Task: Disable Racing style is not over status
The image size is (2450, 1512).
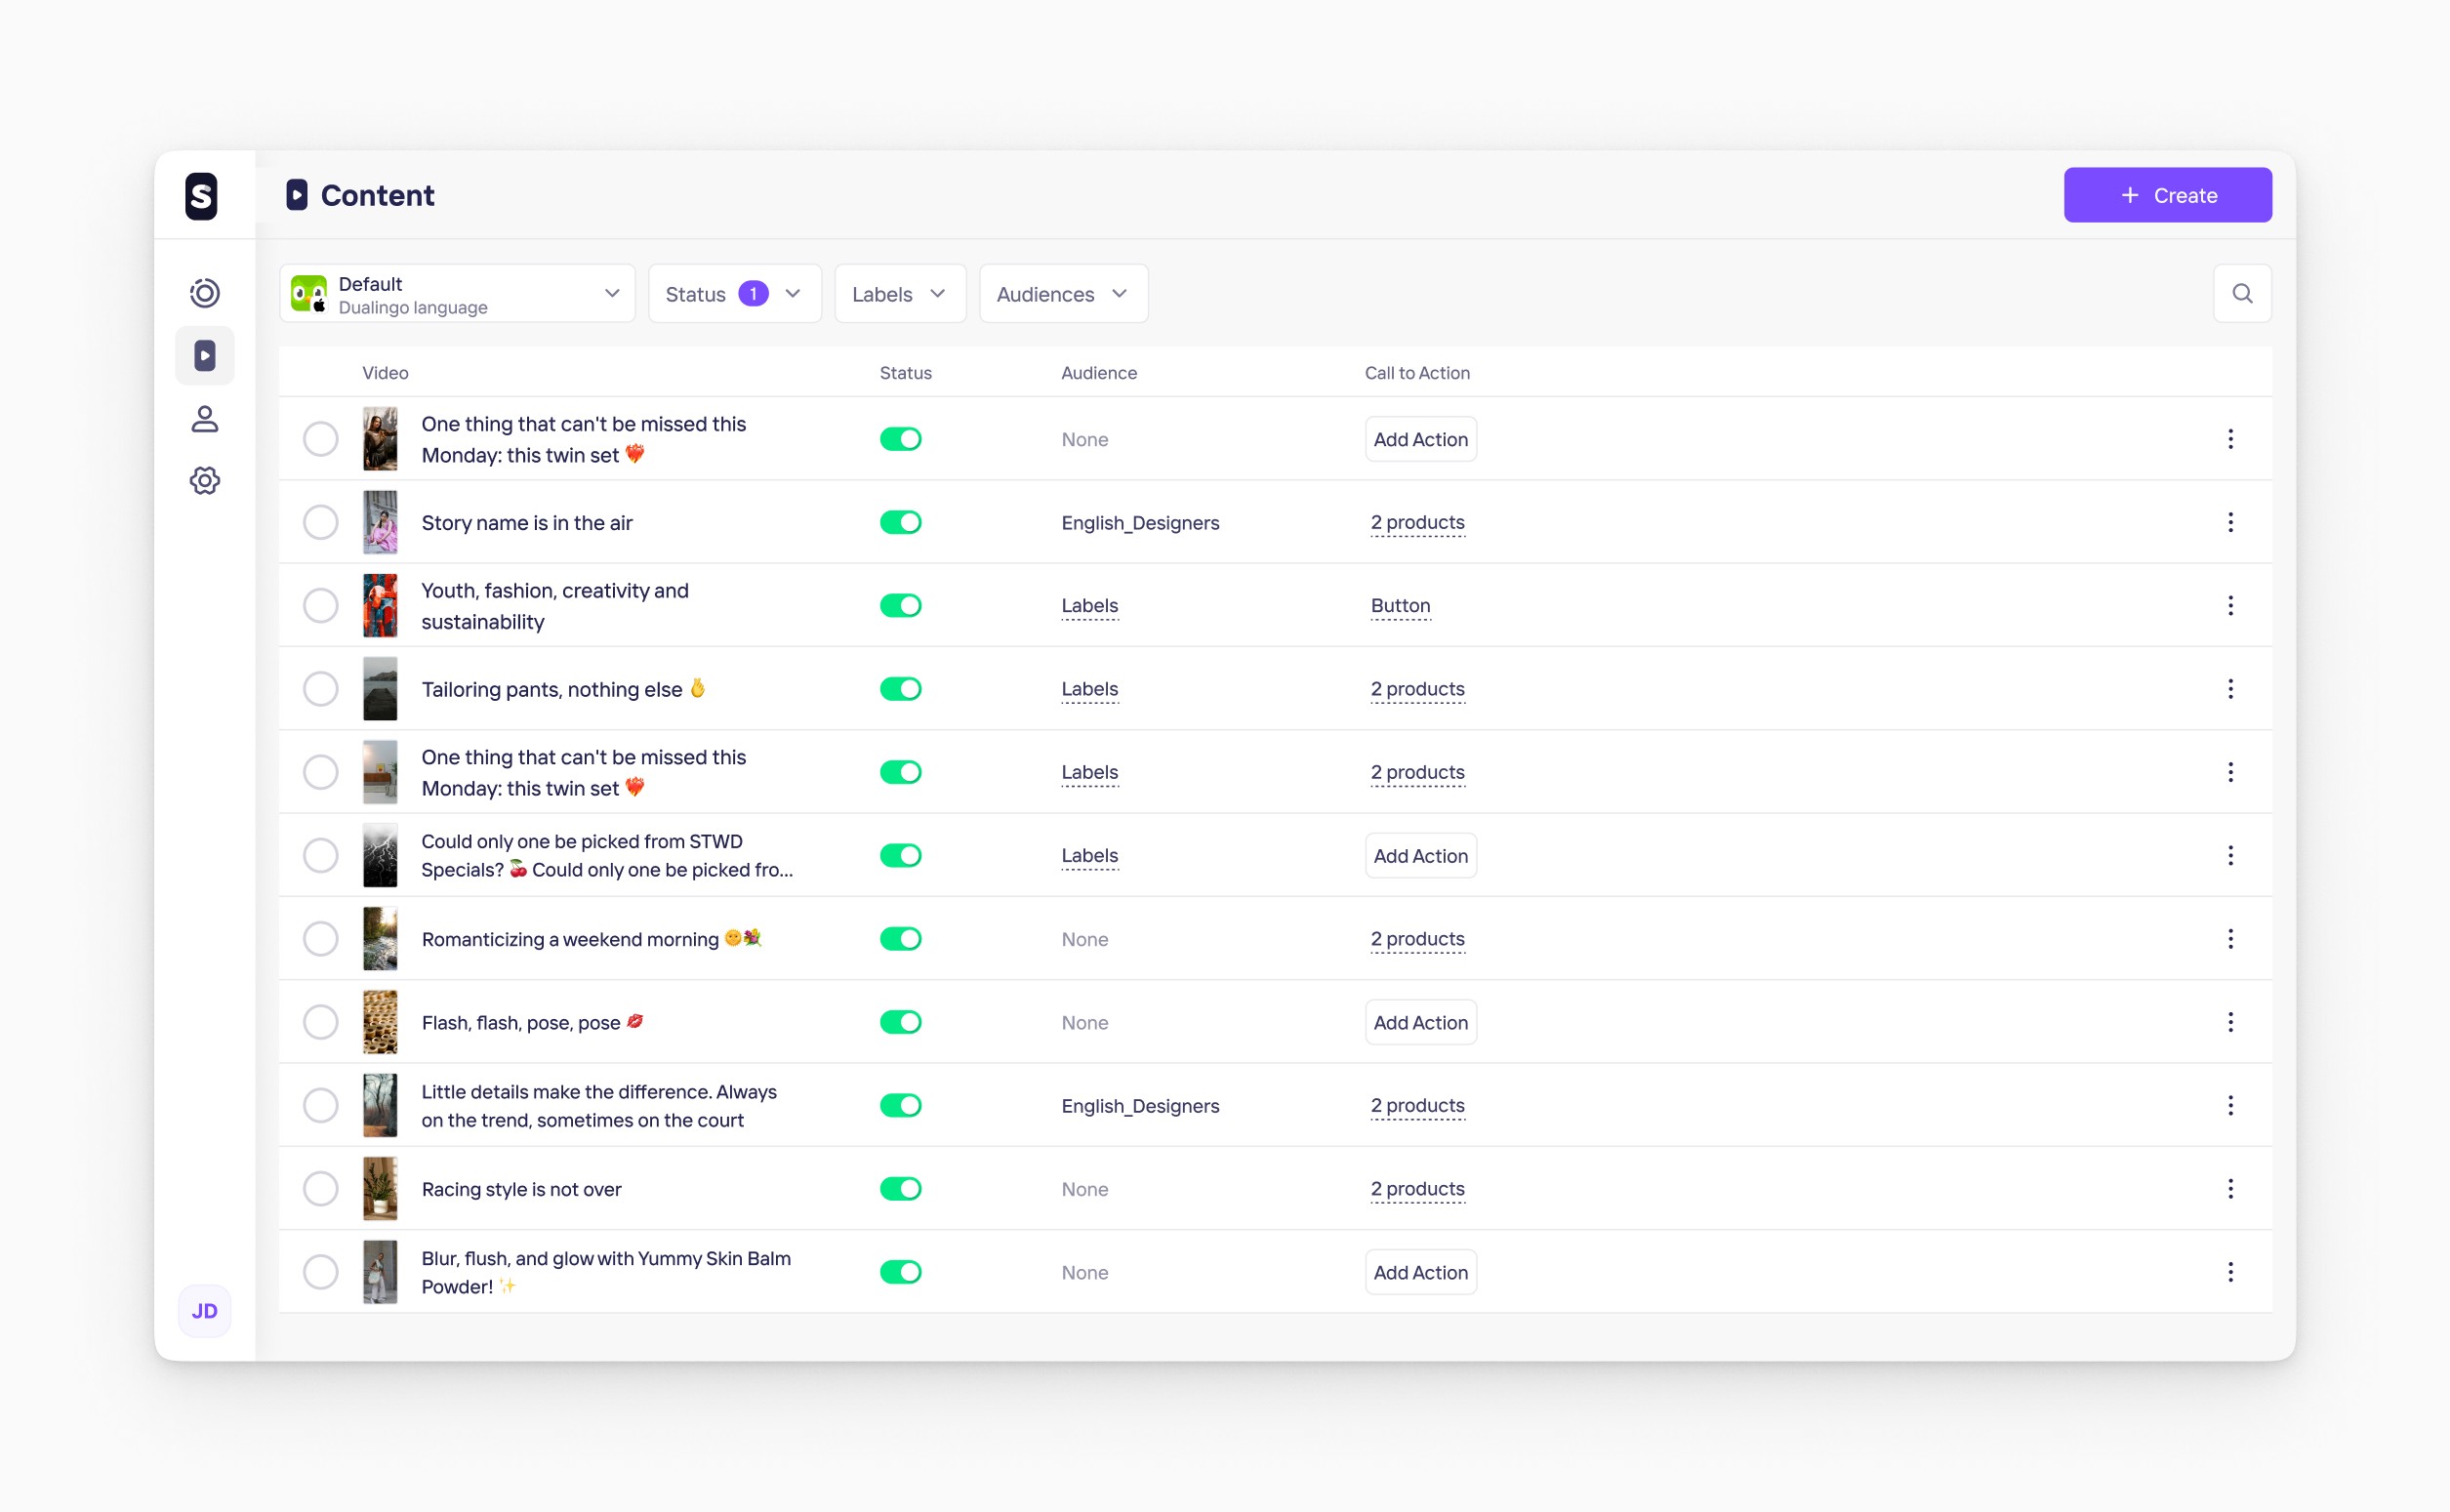Action: [900, 1188]
